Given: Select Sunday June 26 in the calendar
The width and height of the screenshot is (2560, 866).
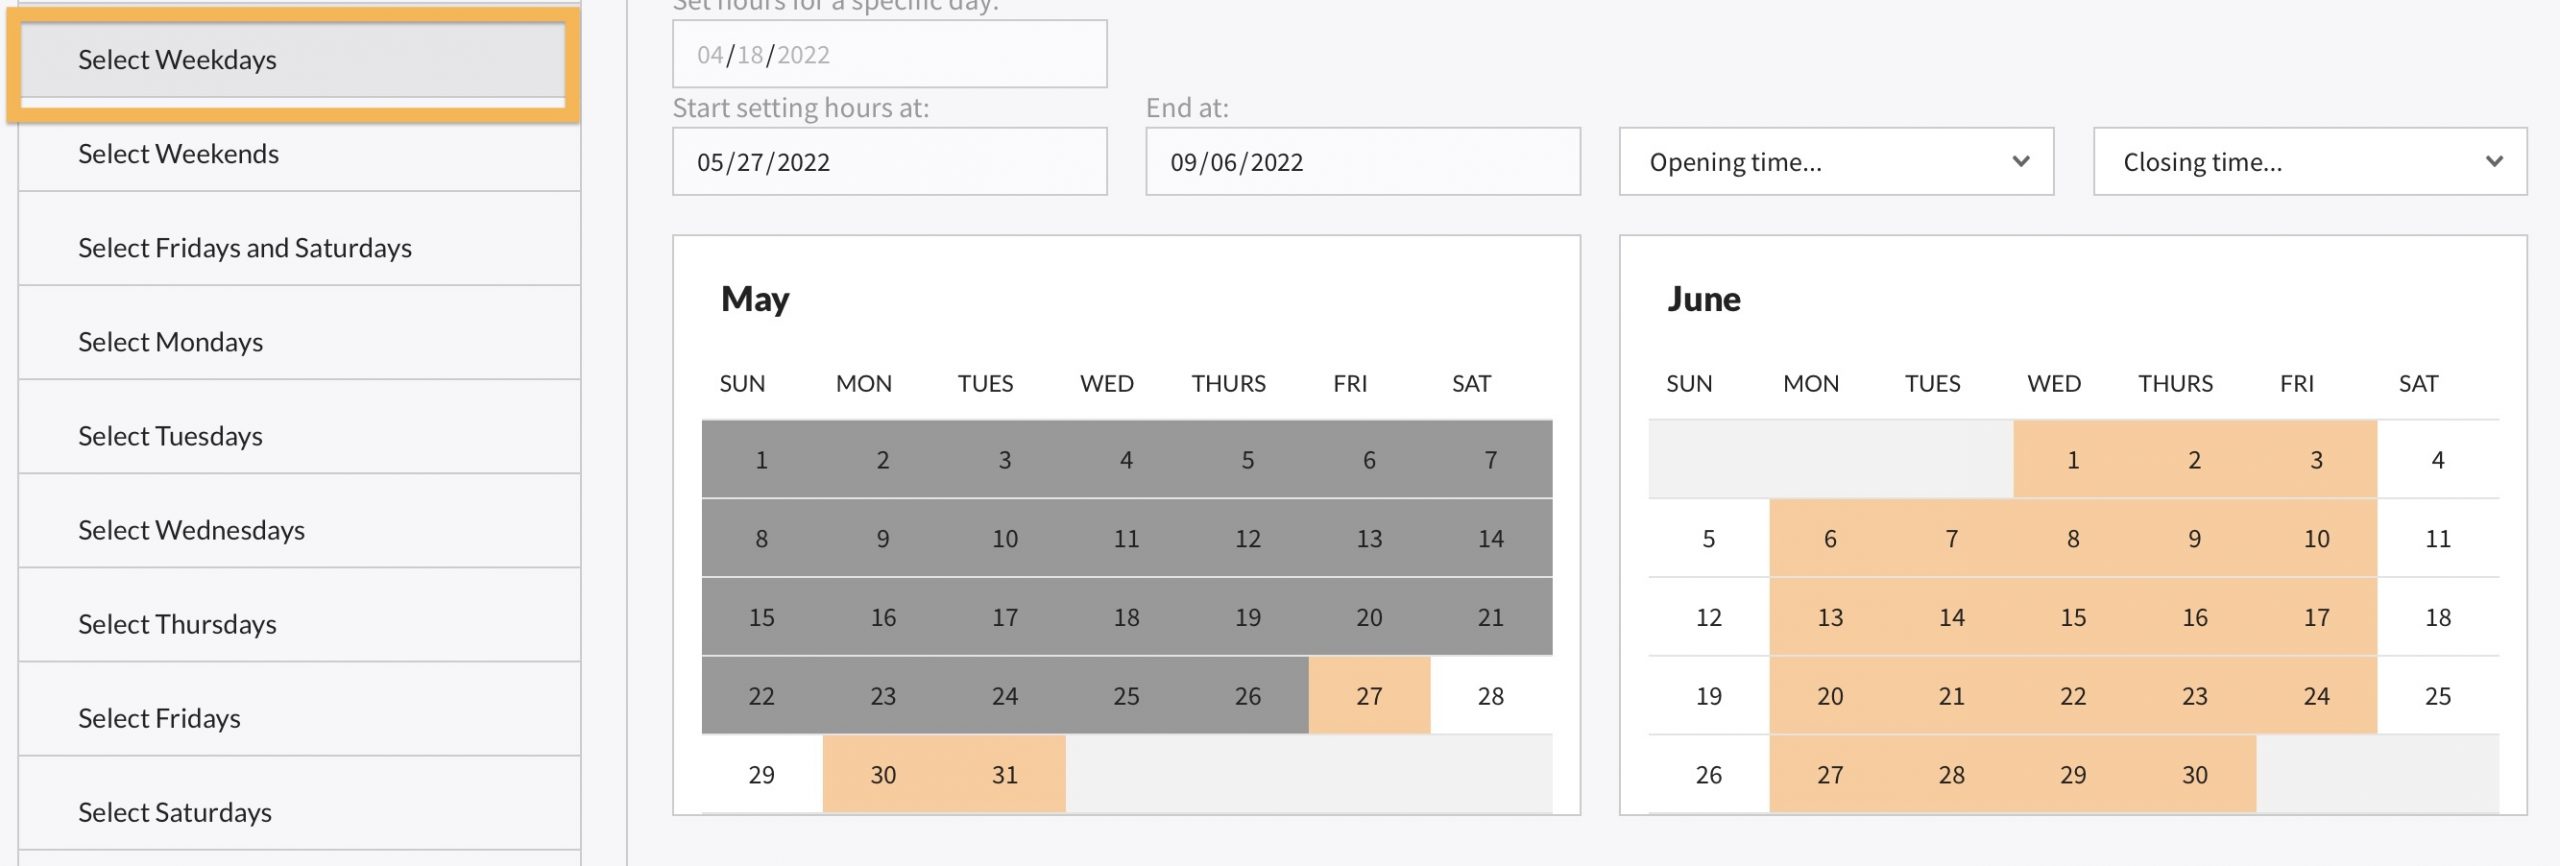Looking at the screenshot, I should (x=1708, y=775).
